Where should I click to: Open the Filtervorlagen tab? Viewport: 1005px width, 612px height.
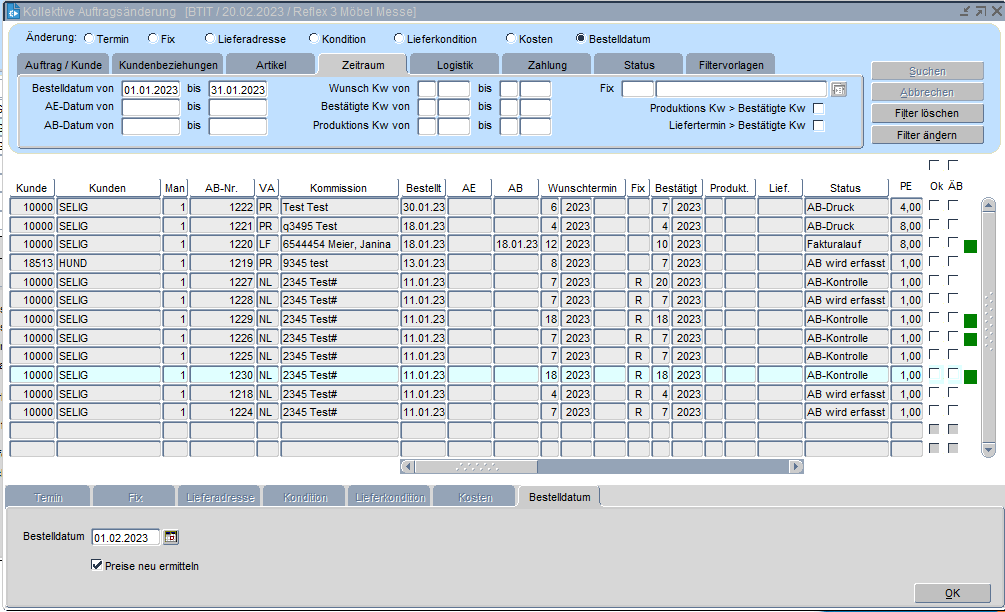[731, 65]
